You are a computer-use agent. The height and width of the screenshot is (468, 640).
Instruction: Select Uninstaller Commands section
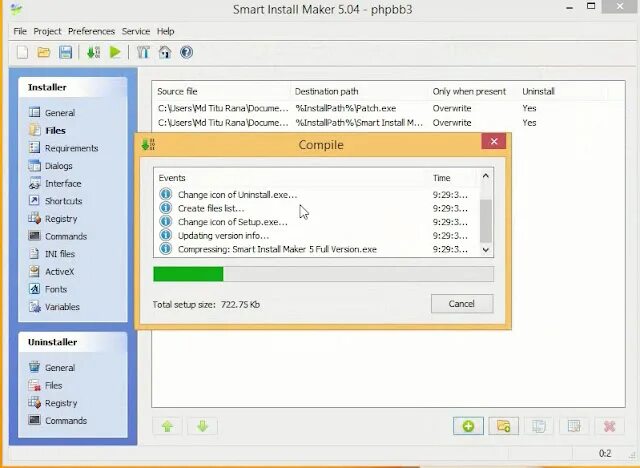(x=58, y=420)
